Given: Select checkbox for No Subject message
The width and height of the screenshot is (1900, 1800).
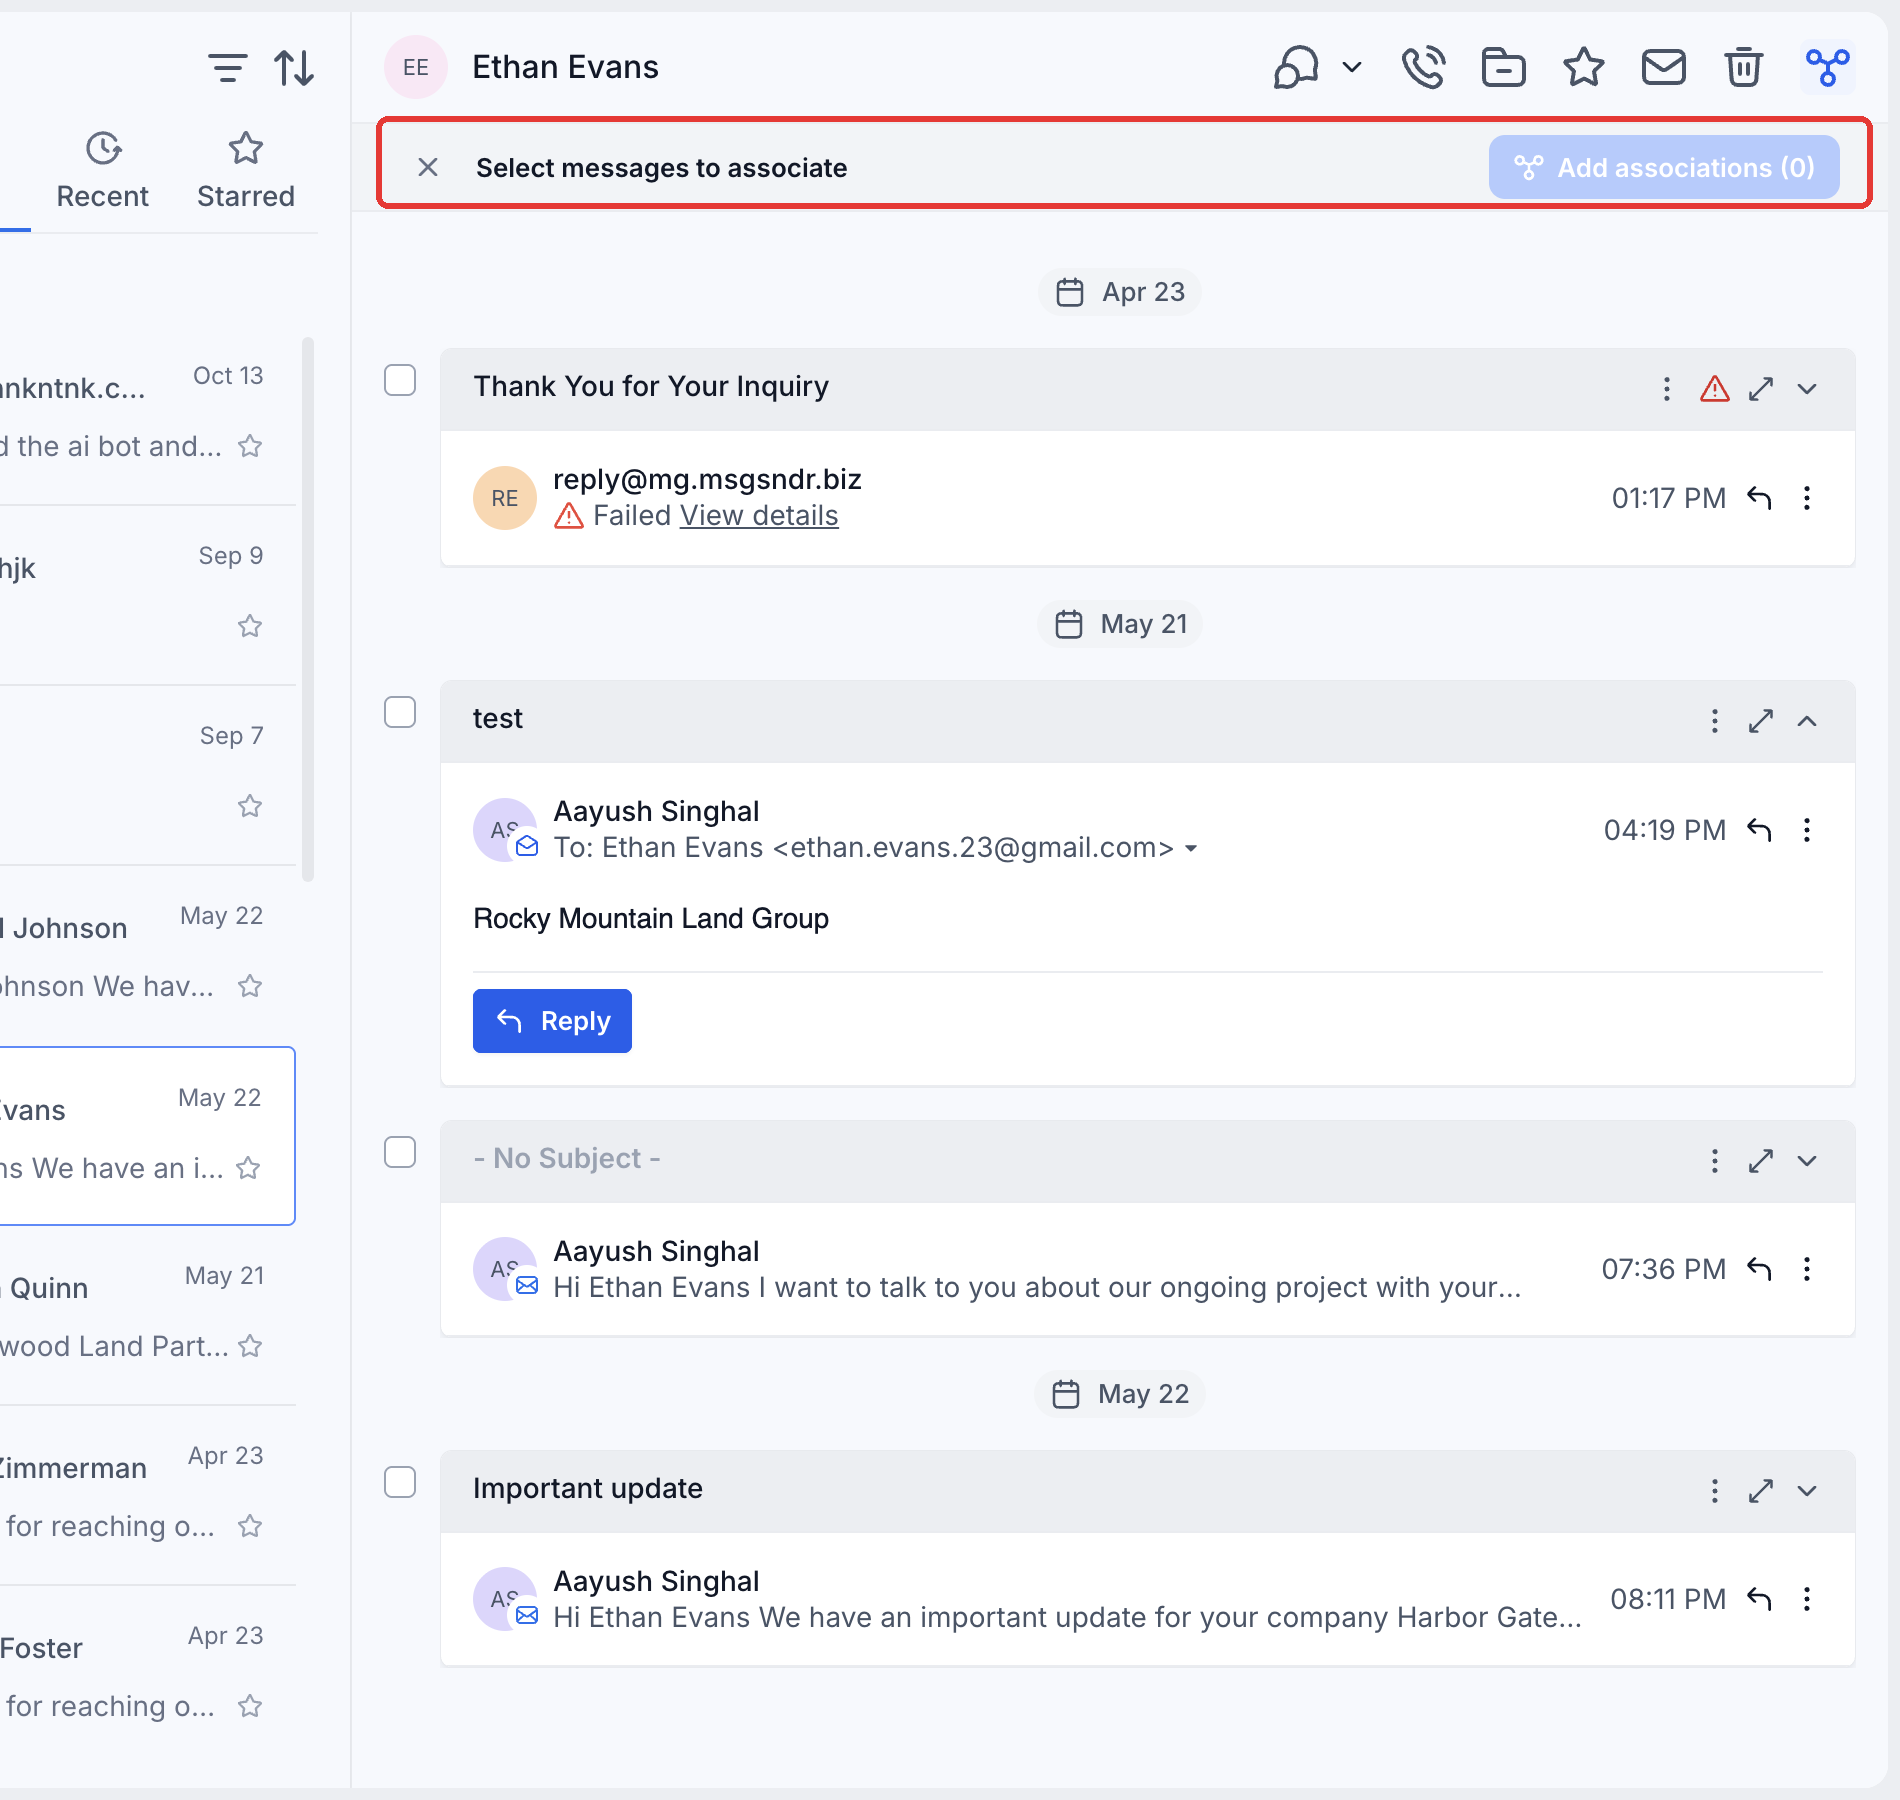Looking at the screenshot, I should 400,1152.
